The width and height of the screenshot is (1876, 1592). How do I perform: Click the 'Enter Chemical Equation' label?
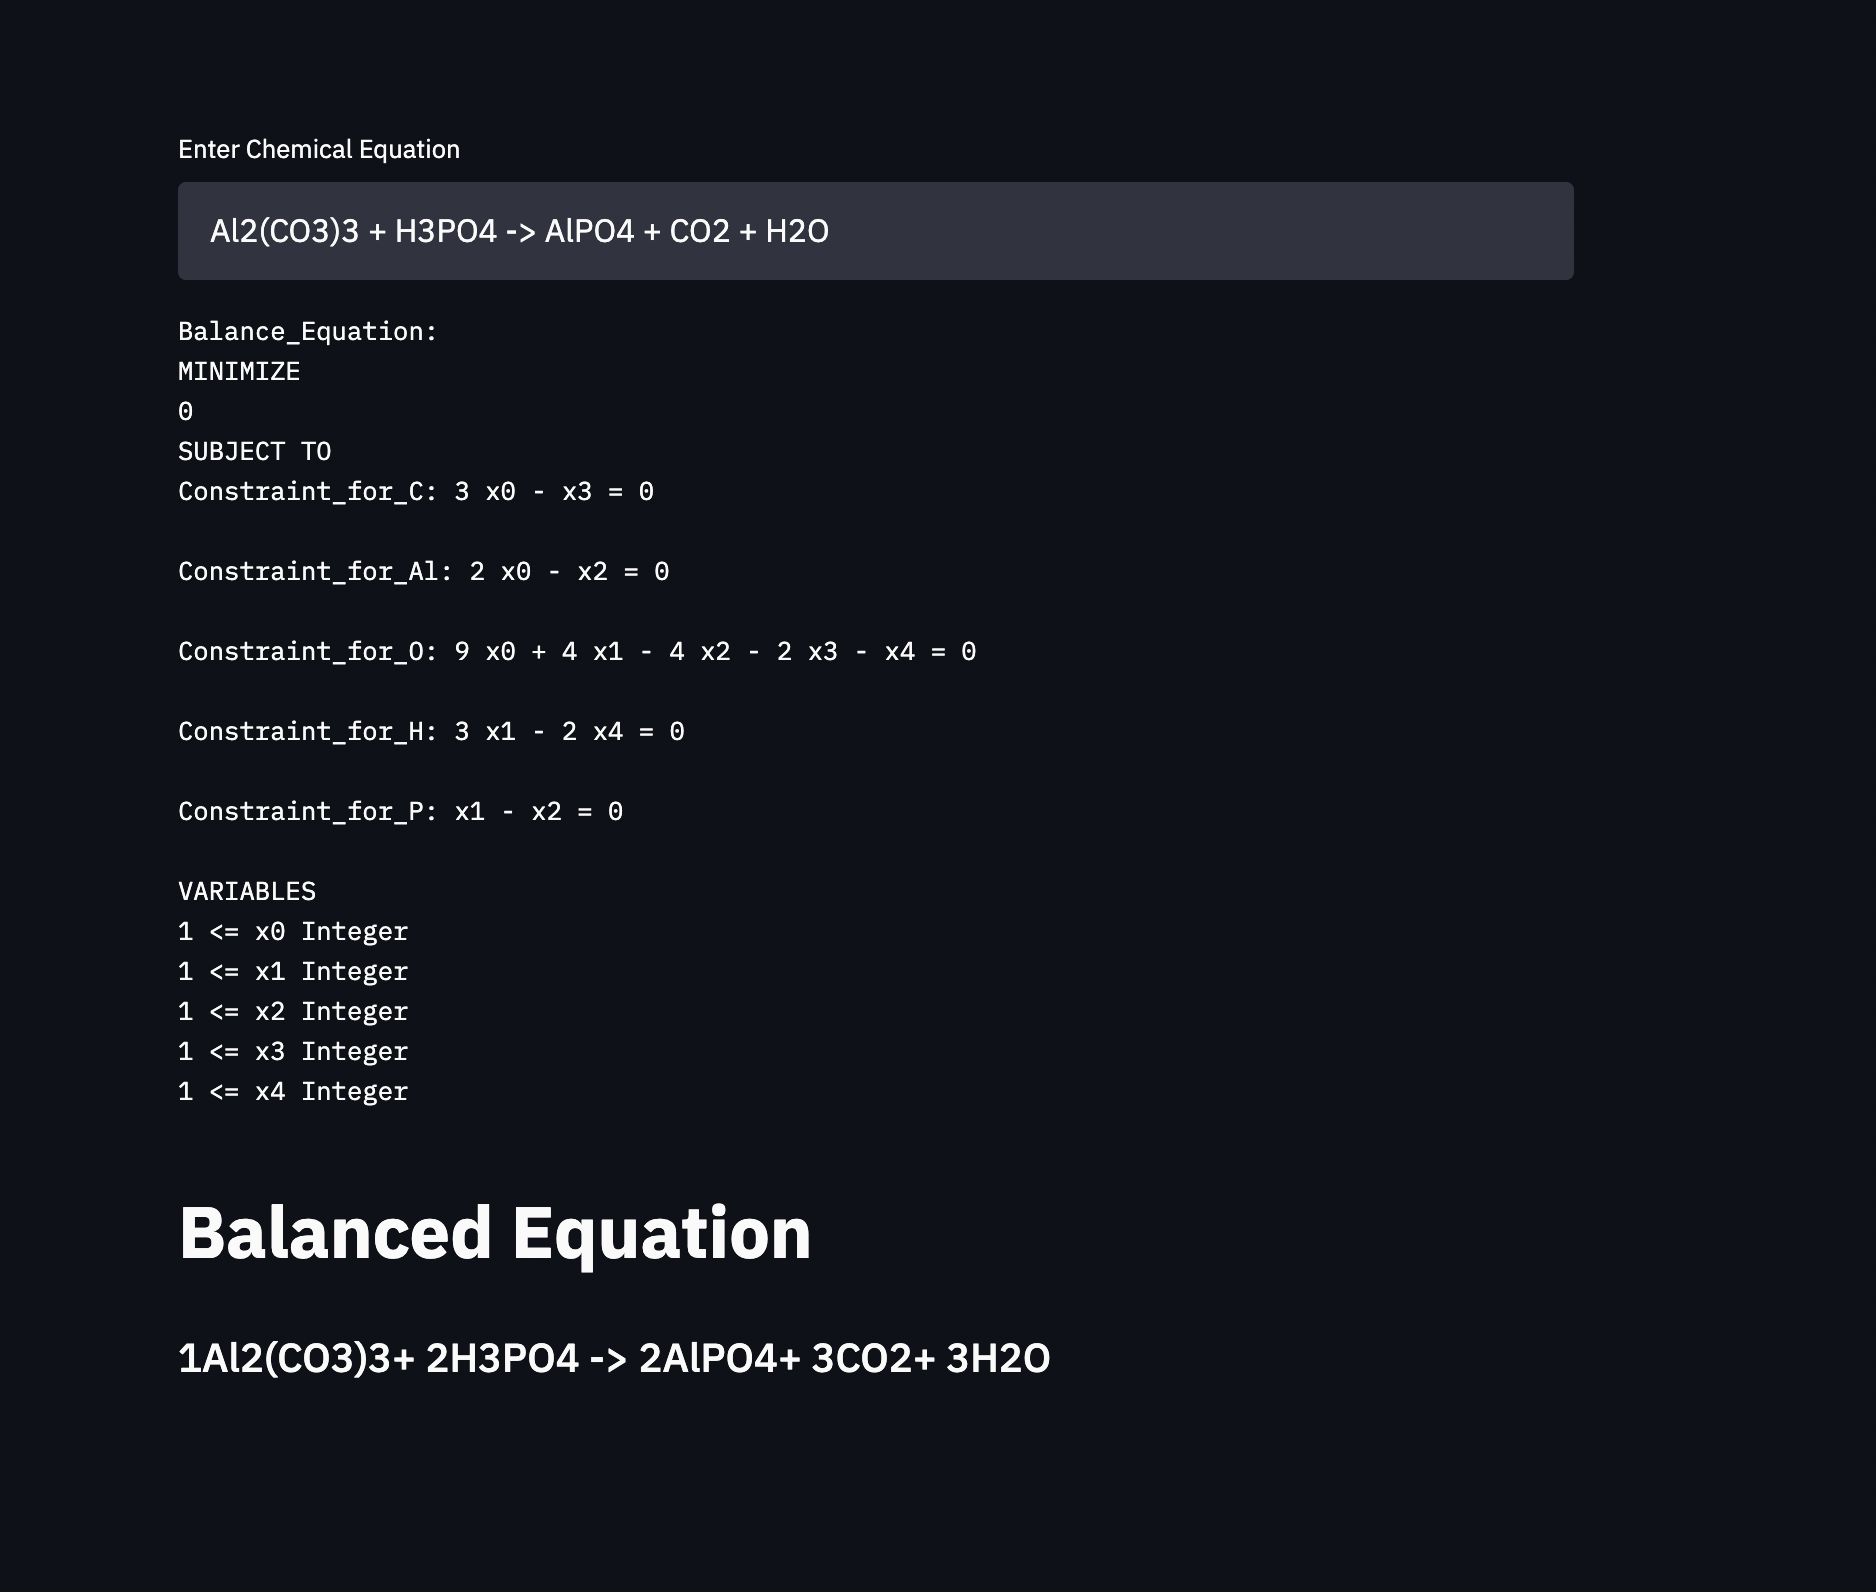coord(319,150)
